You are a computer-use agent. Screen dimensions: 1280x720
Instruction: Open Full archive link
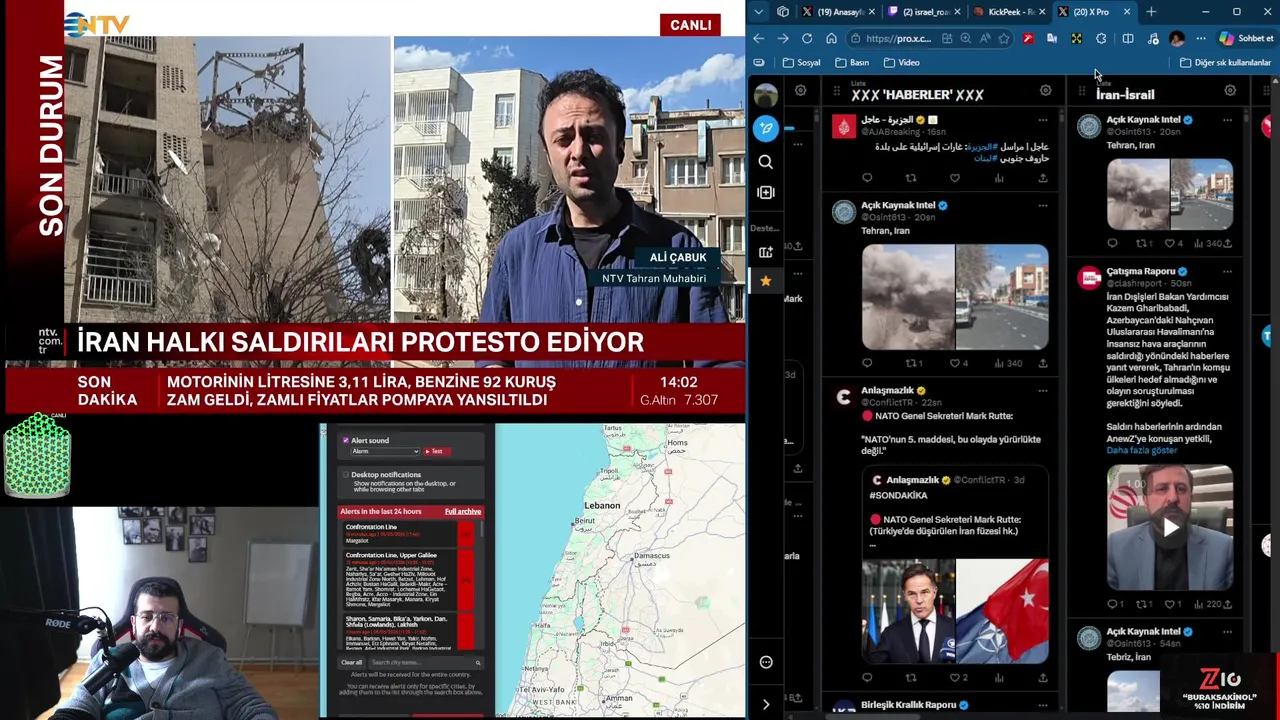[462, 511]
